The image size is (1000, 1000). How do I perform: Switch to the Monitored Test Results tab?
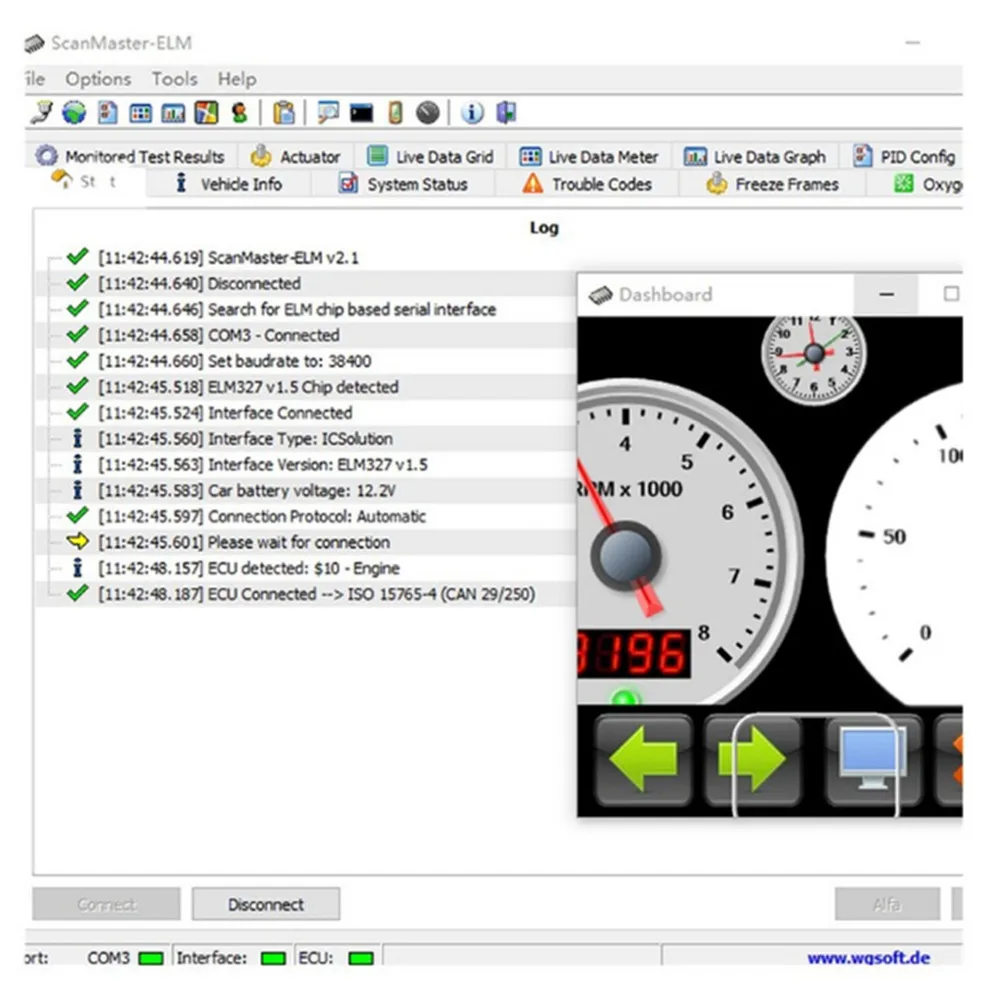coord(131,156)
